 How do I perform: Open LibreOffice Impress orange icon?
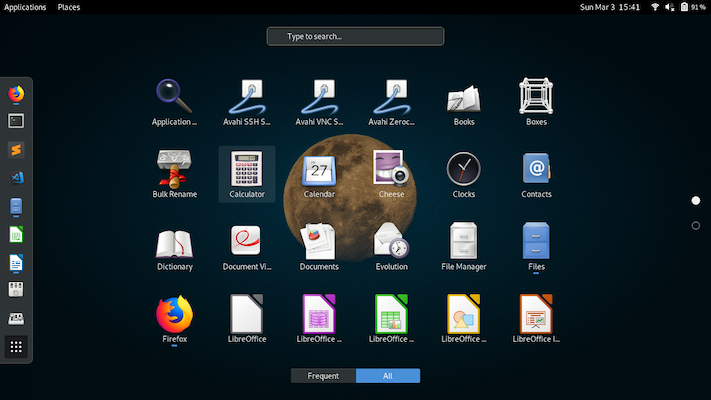pos(536,313)
